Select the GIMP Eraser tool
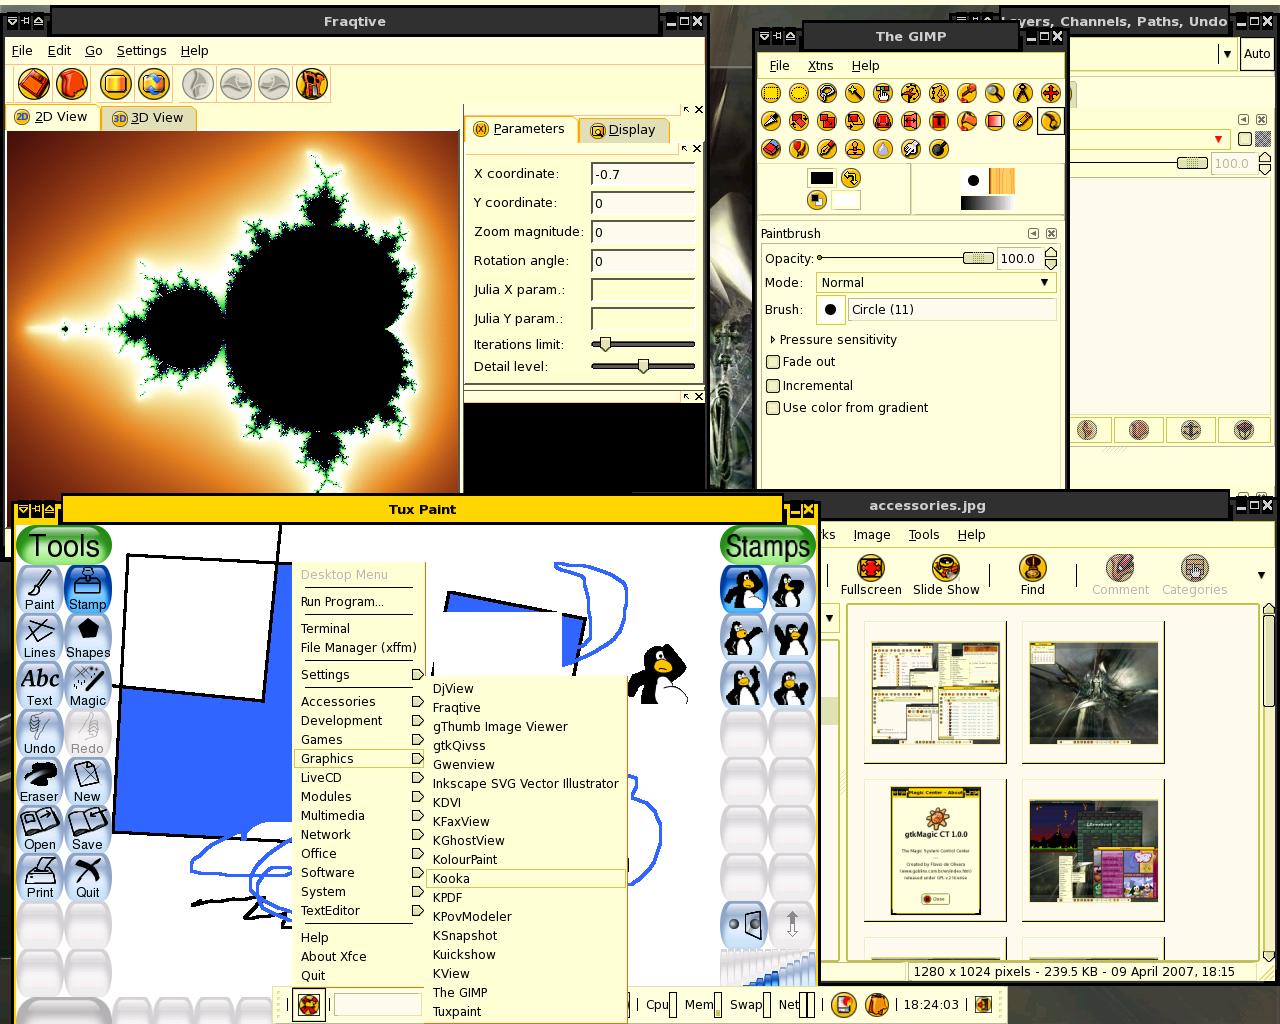This screenshot has width=1280, height=1024. tap(771, 149)
